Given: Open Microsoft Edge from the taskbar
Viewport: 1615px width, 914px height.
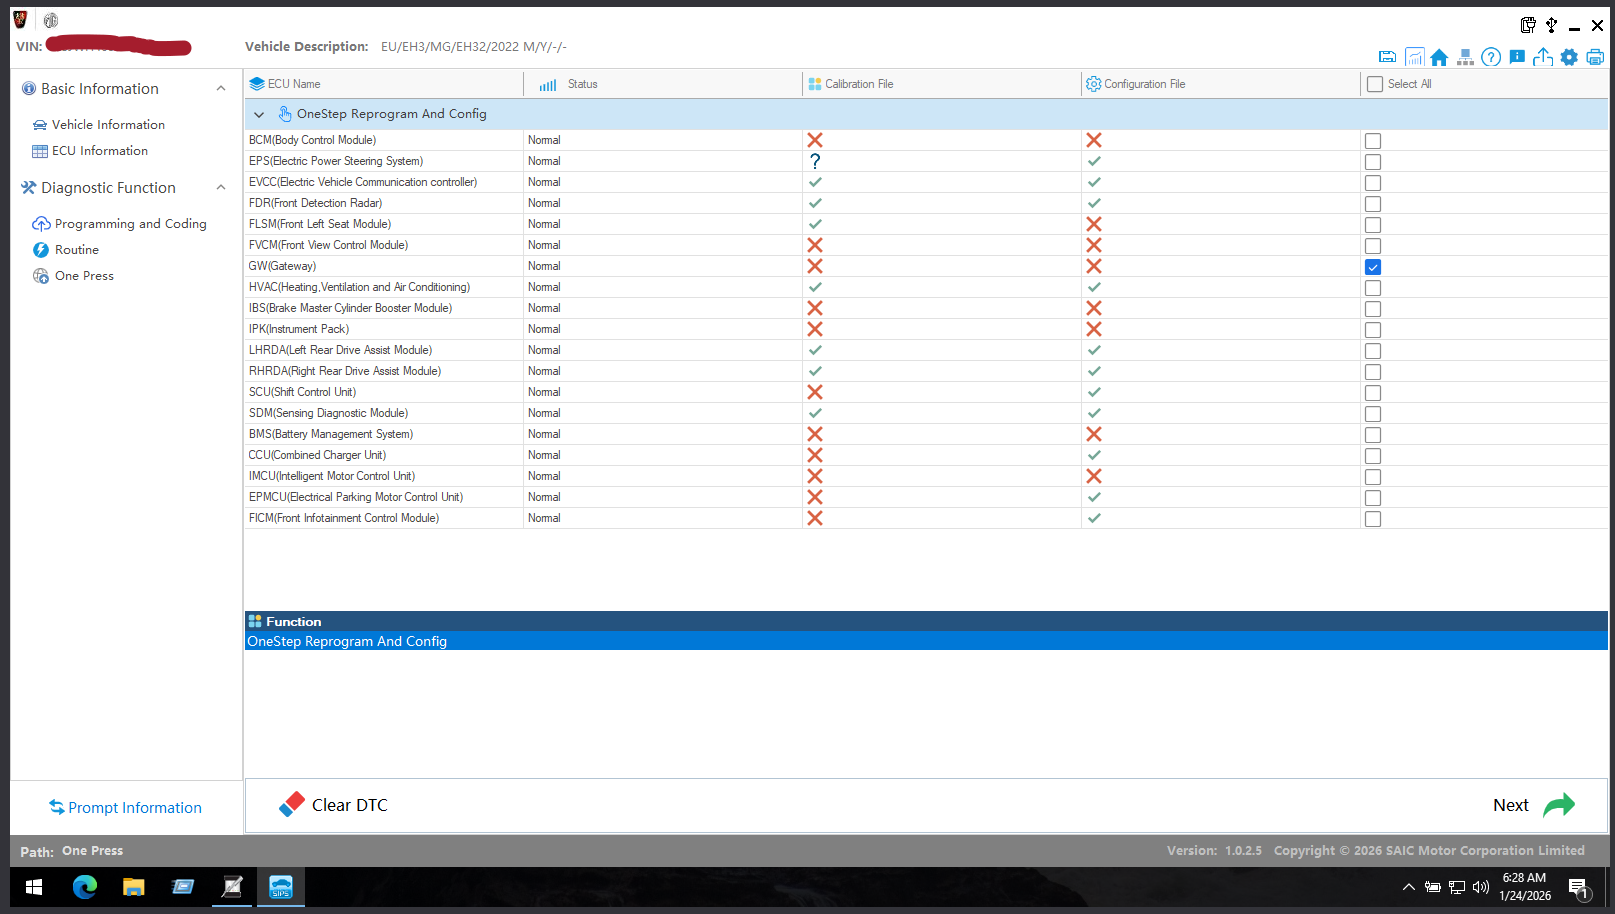Looking at the screenshot, I should [85, 887].
